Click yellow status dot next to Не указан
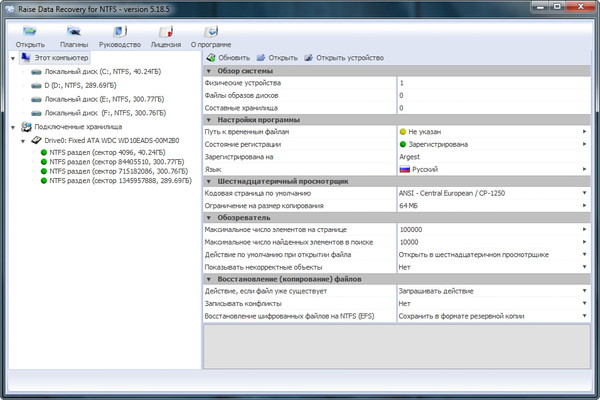600x400 pixels. [x=403, y=132]
